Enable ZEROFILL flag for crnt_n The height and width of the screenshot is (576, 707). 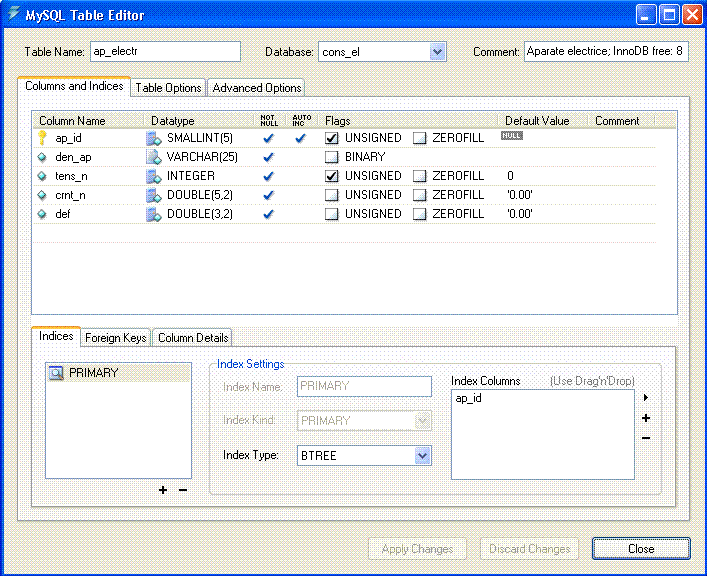(x=420, y=195)
